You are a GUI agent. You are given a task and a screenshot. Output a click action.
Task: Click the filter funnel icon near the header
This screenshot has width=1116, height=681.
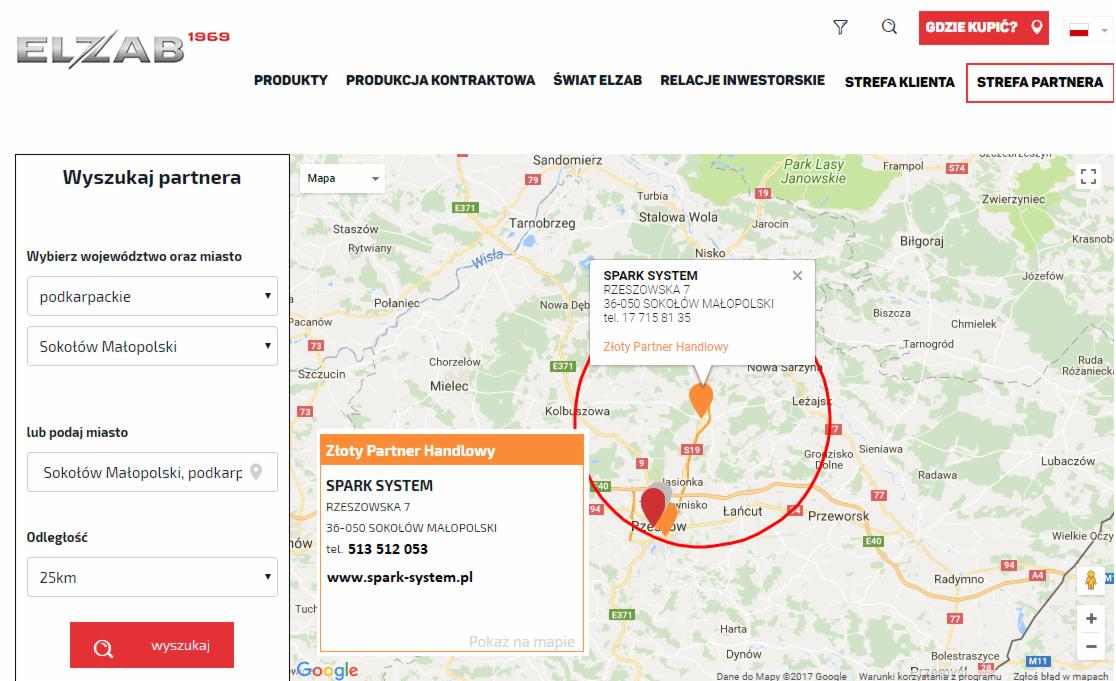point(840,28)
